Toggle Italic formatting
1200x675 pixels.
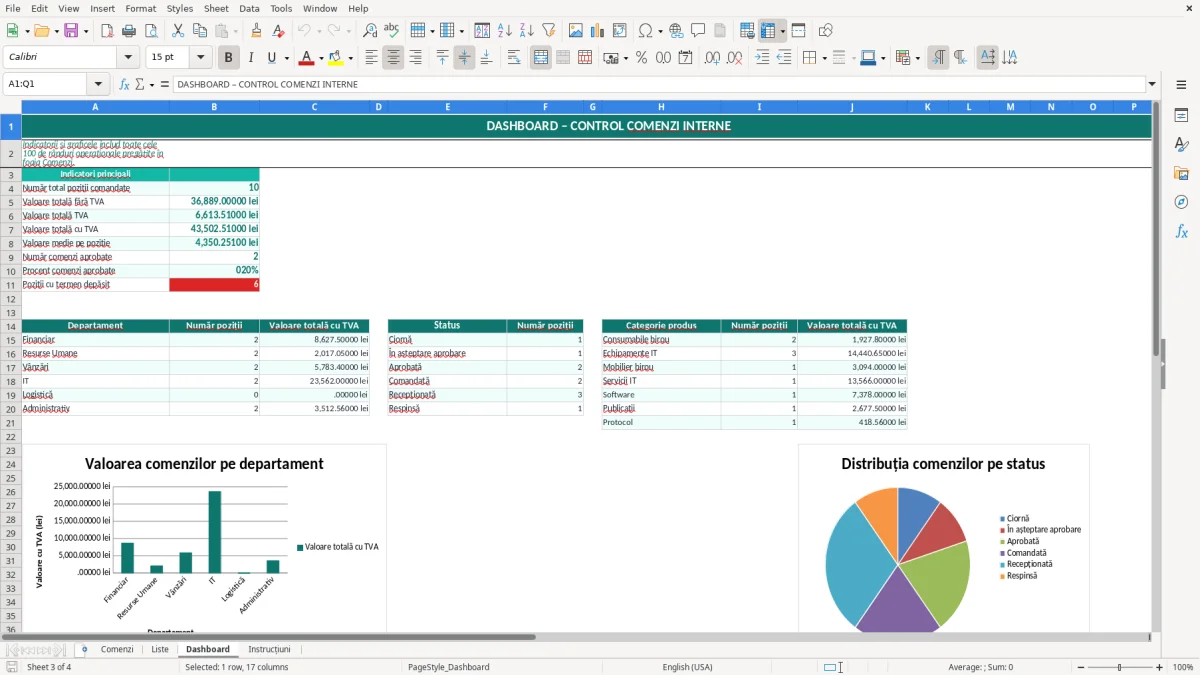250,58
